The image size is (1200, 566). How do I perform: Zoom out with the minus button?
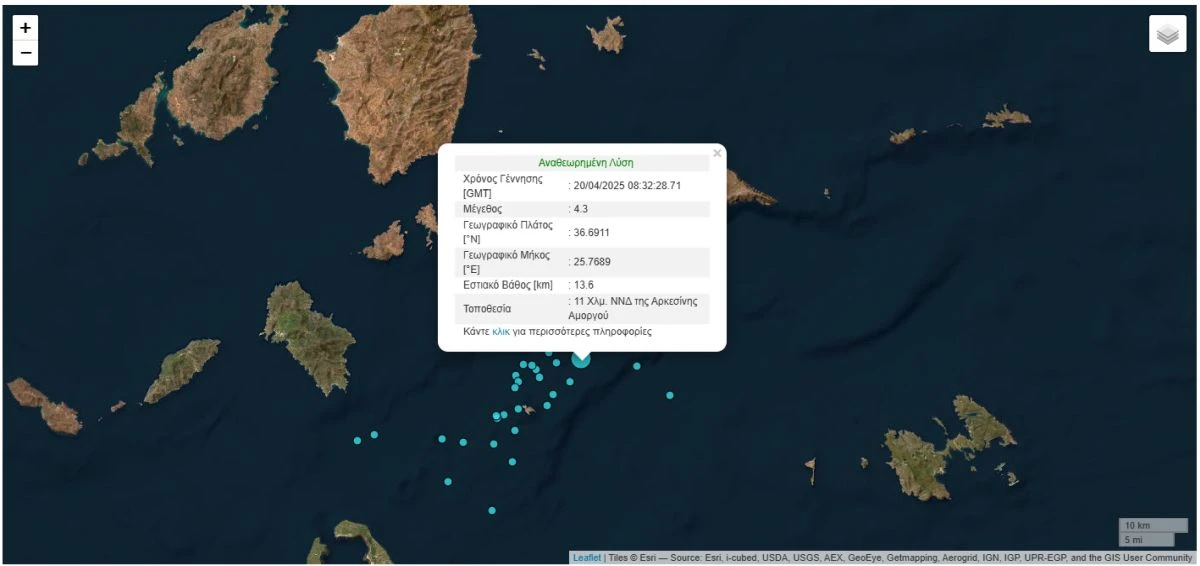(25, 53)
